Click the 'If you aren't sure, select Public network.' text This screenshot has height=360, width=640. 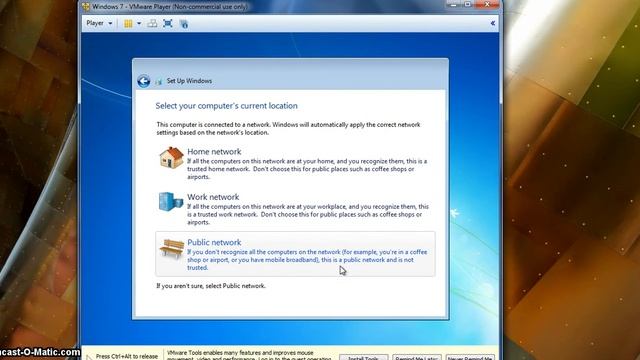point(211,286)
